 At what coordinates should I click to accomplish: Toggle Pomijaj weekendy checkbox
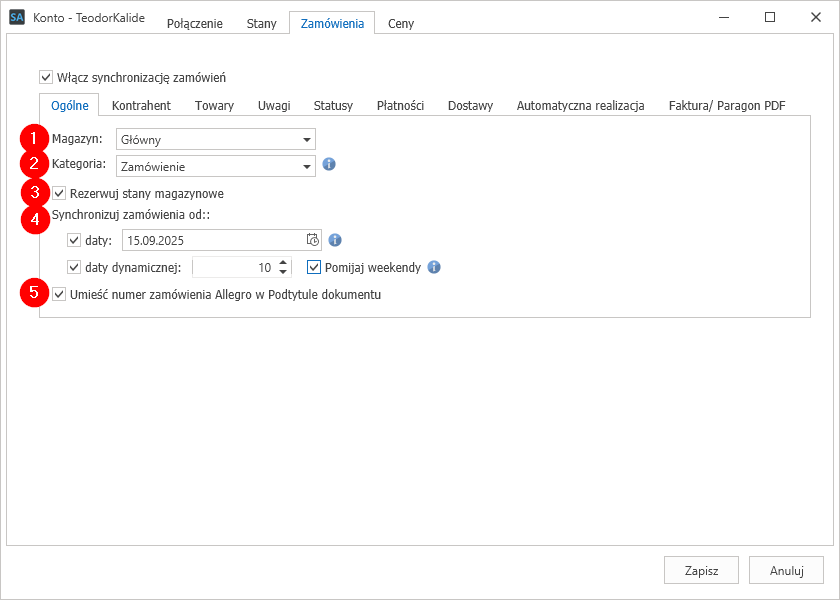pos(314,267)
